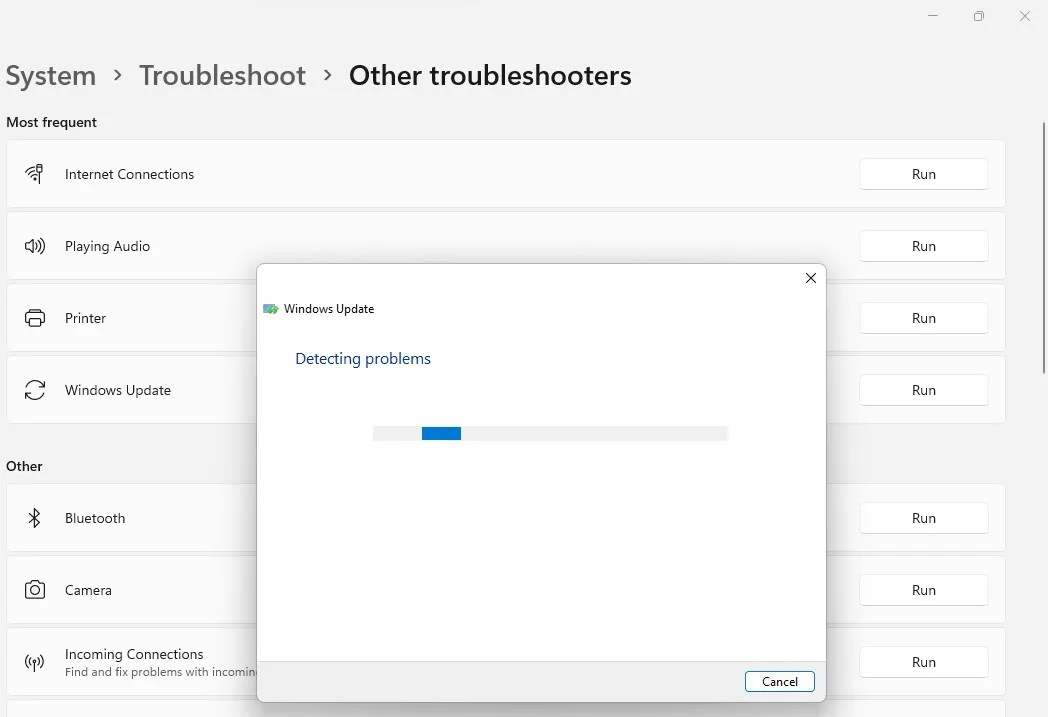Click the Printer icon
This screenshot has height=717, width=1048.
click(x=35, y=318)
